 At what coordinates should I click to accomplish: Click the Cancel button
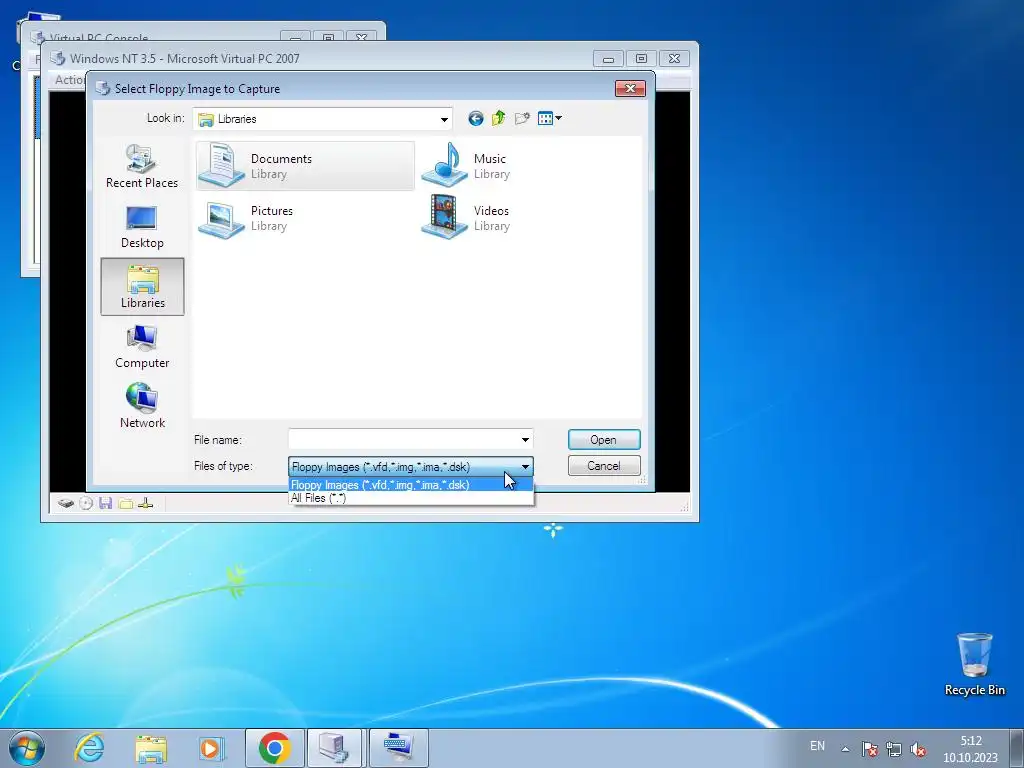point(604,466)
